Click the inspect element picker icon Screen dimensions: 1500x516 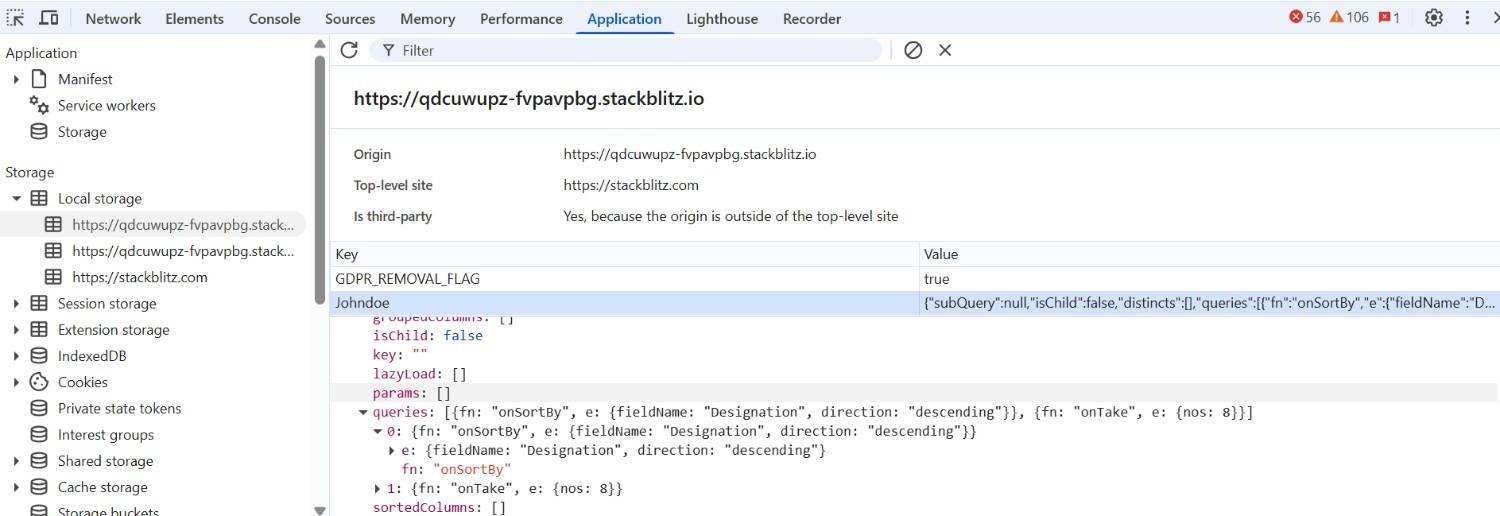point(16,18)
